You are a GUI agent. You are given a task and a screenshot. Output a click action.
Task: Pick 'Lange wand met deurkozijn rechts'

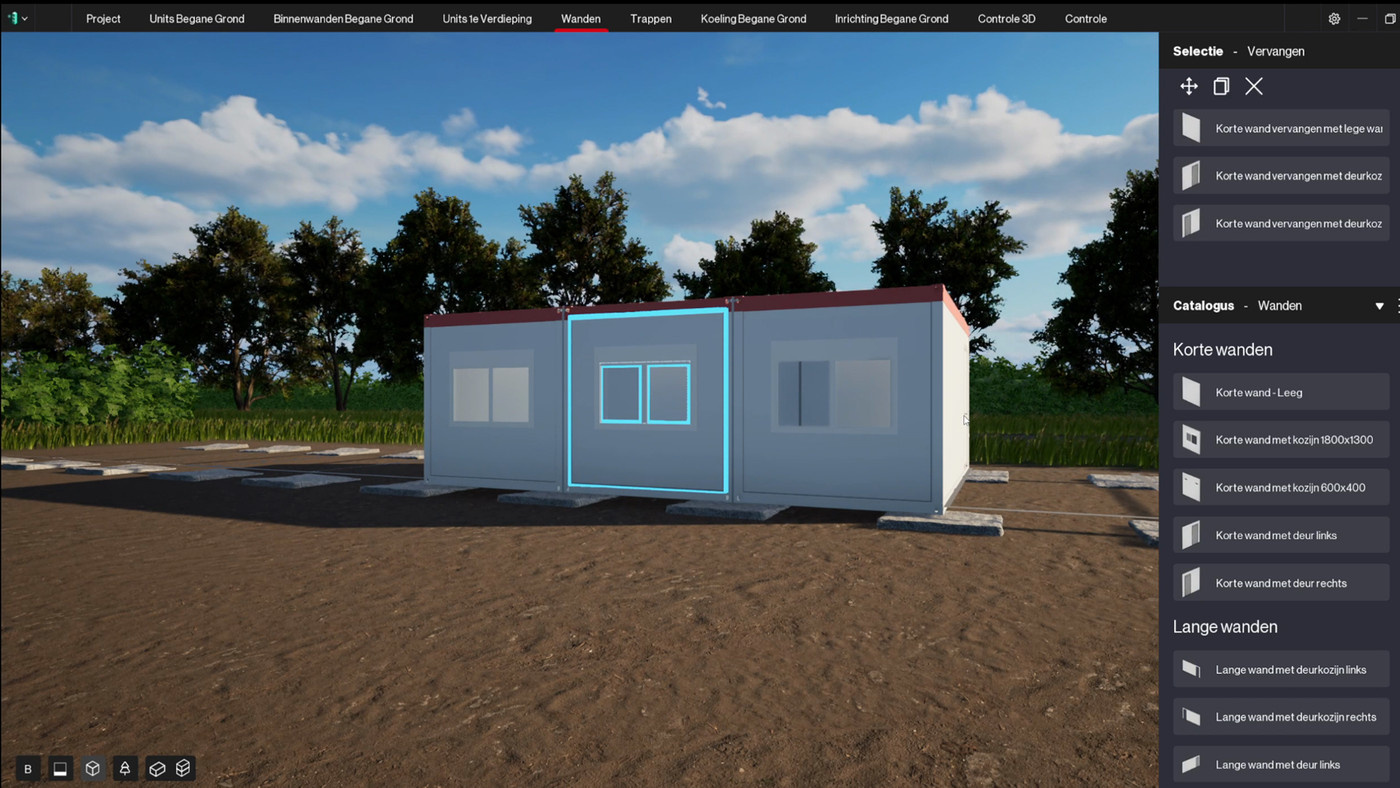[x=1281, y=717]
